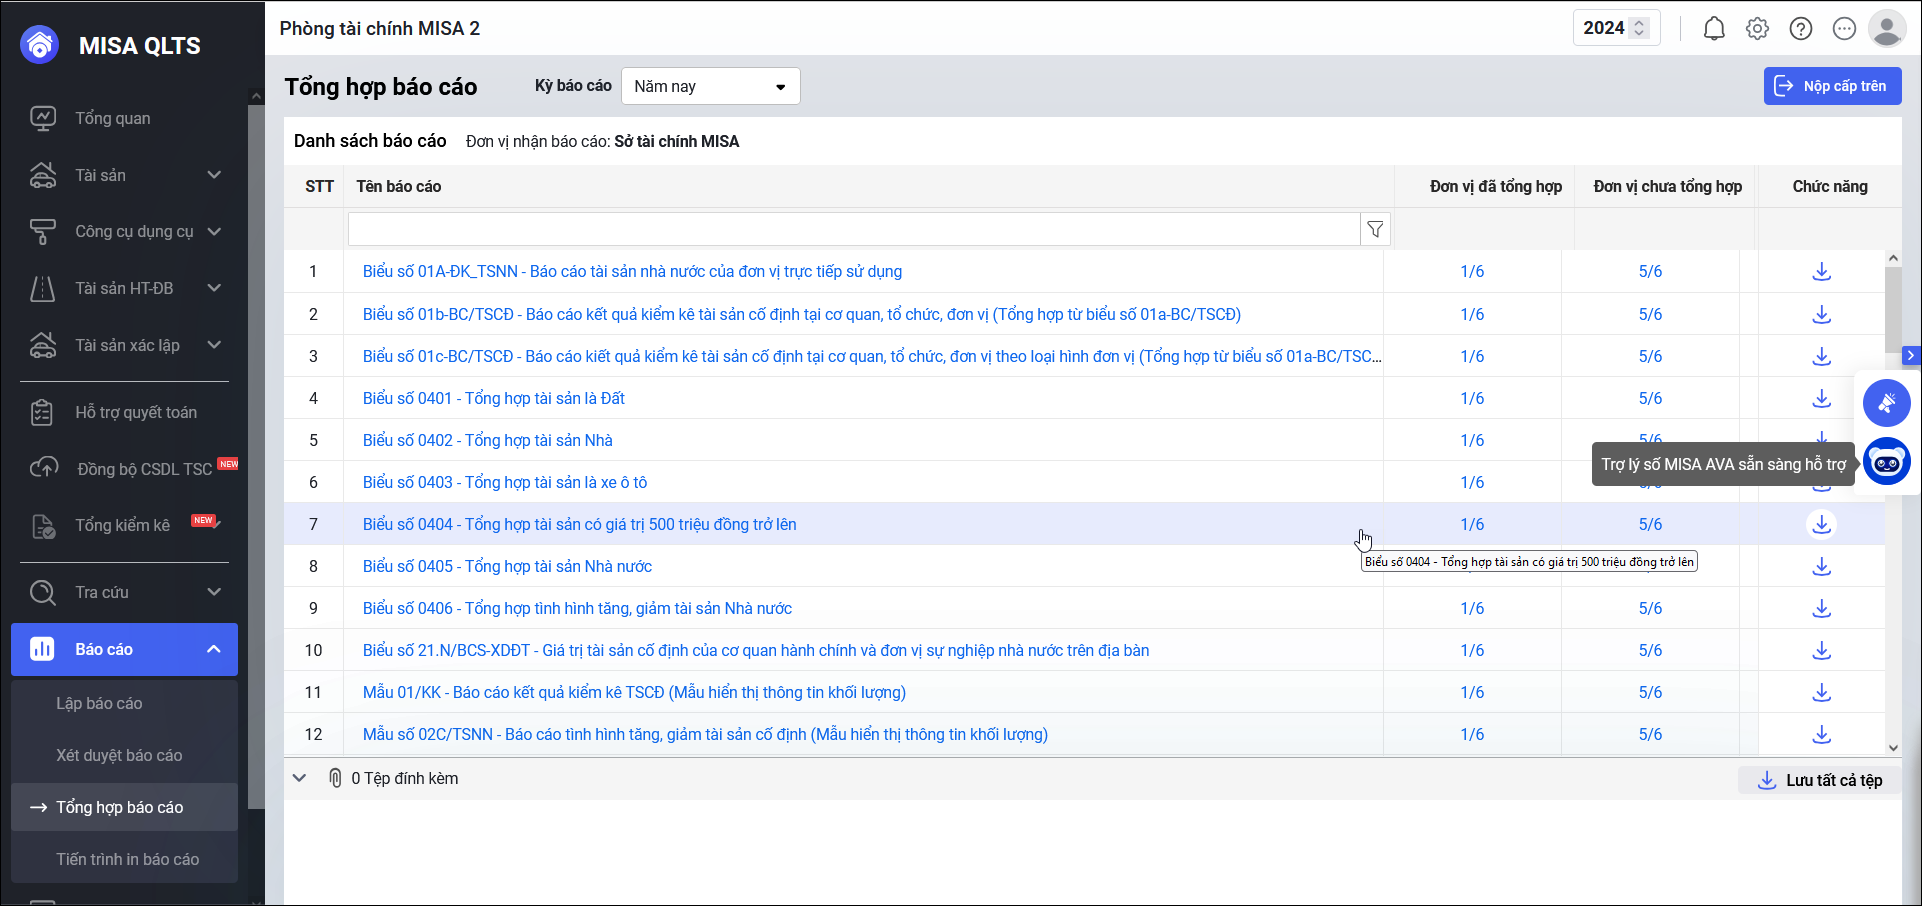Click the filter funnel icon
The image size is (1922, 906).
(x=1375, y=229)
